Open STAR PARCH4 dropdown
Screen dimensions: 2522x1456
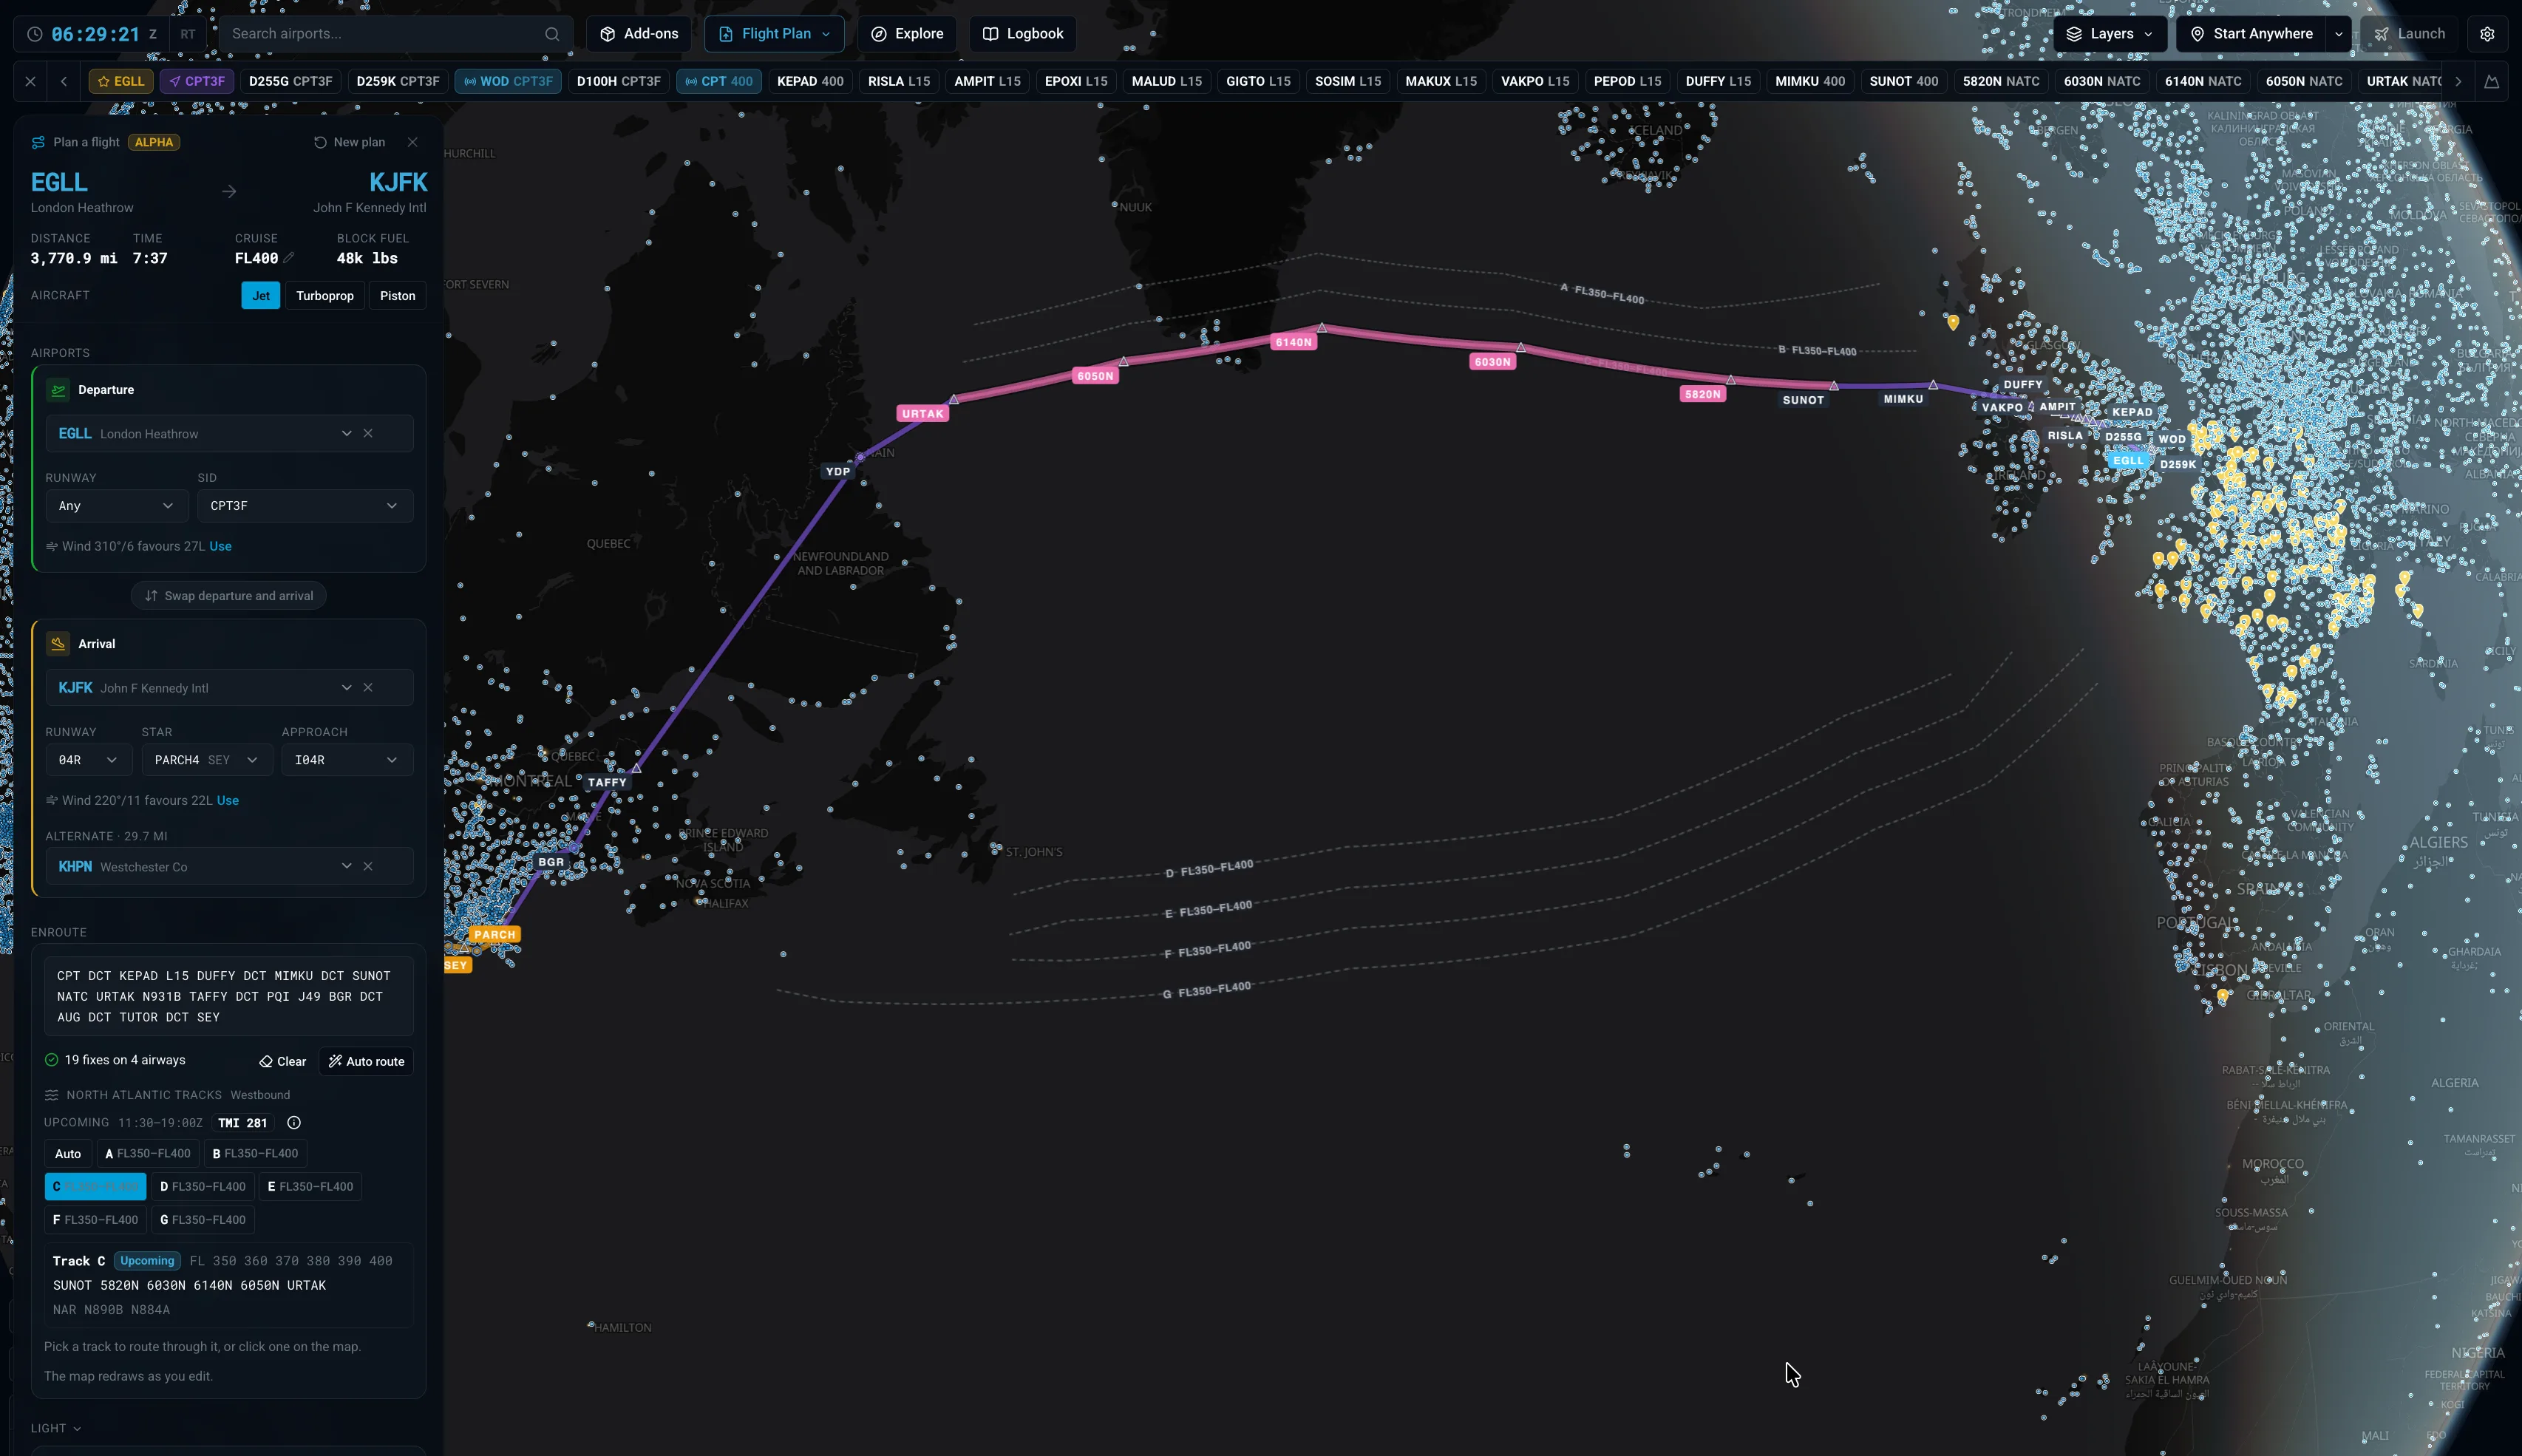pos(206,760)
